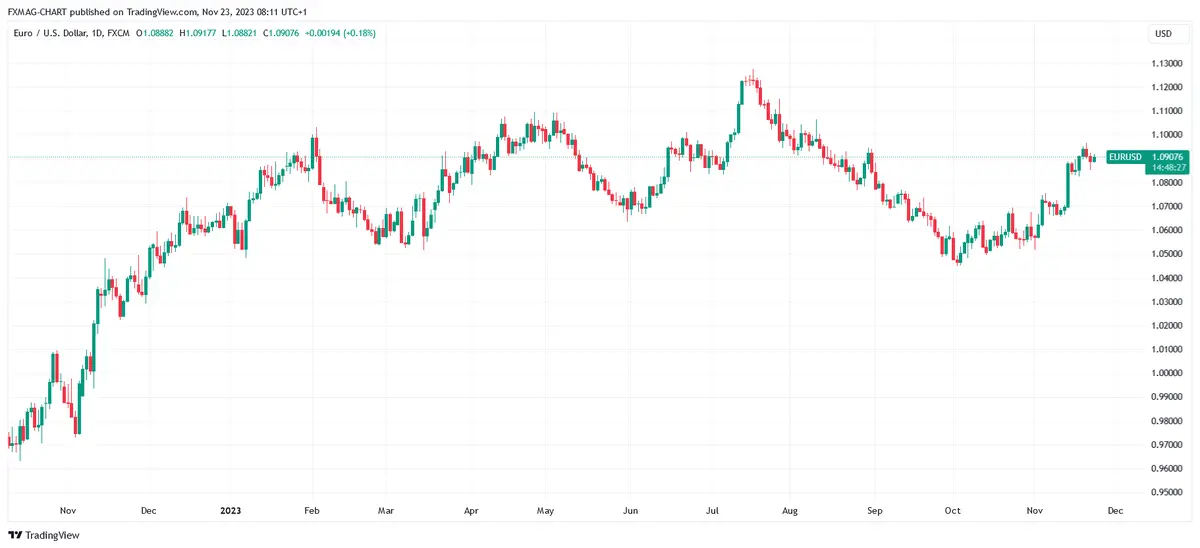Click the 1.07000 price axis label
The width and height of the screenshot is (1200, 548).
[x=1166, y=206]
